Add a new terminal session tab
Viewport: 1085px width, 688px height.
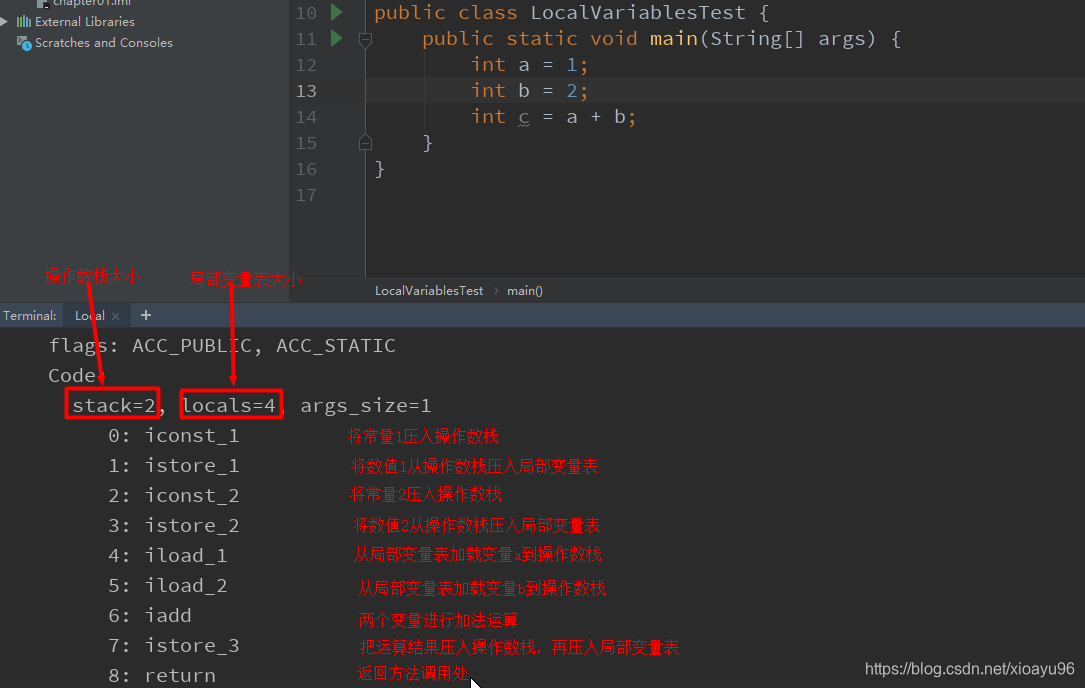pyautogui.click(x=145, y=316)
